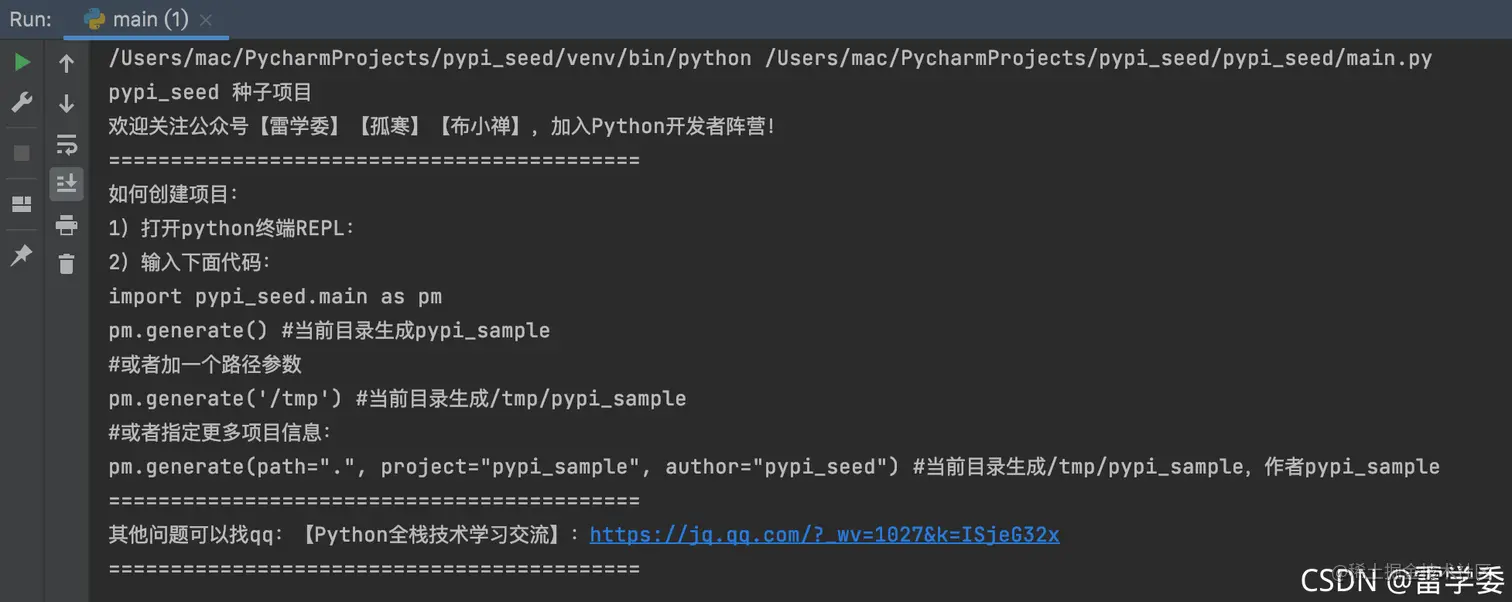This screenshot has height=602, width=1512.
Task: Rerun the main (1) program
Action: (22, 61)
